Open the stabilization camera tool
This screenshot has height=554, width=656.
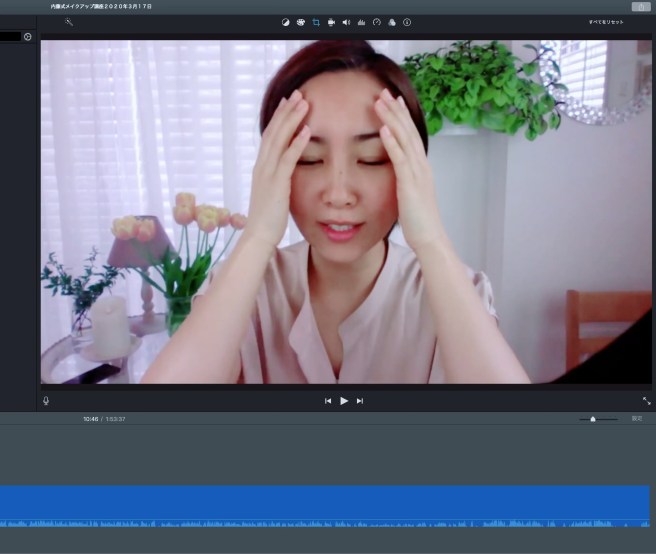tap(331, 22)
